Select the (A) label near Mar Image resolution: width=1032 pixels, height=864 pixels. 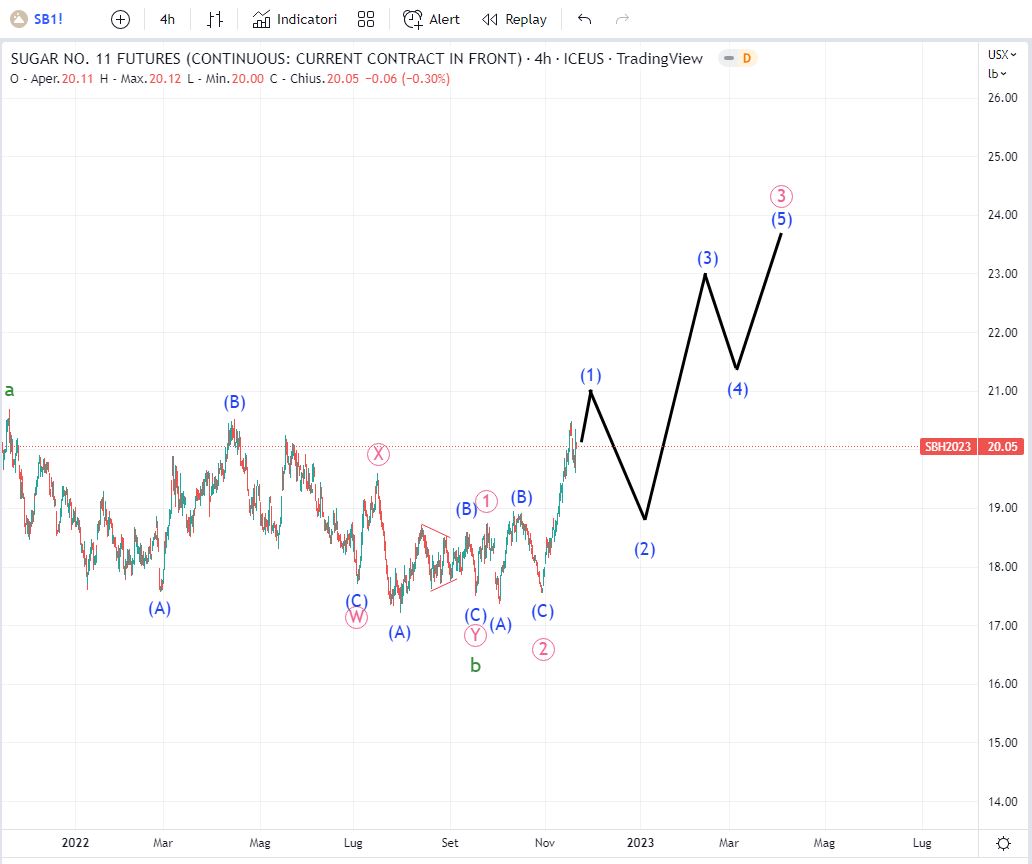tap(159, 609)
